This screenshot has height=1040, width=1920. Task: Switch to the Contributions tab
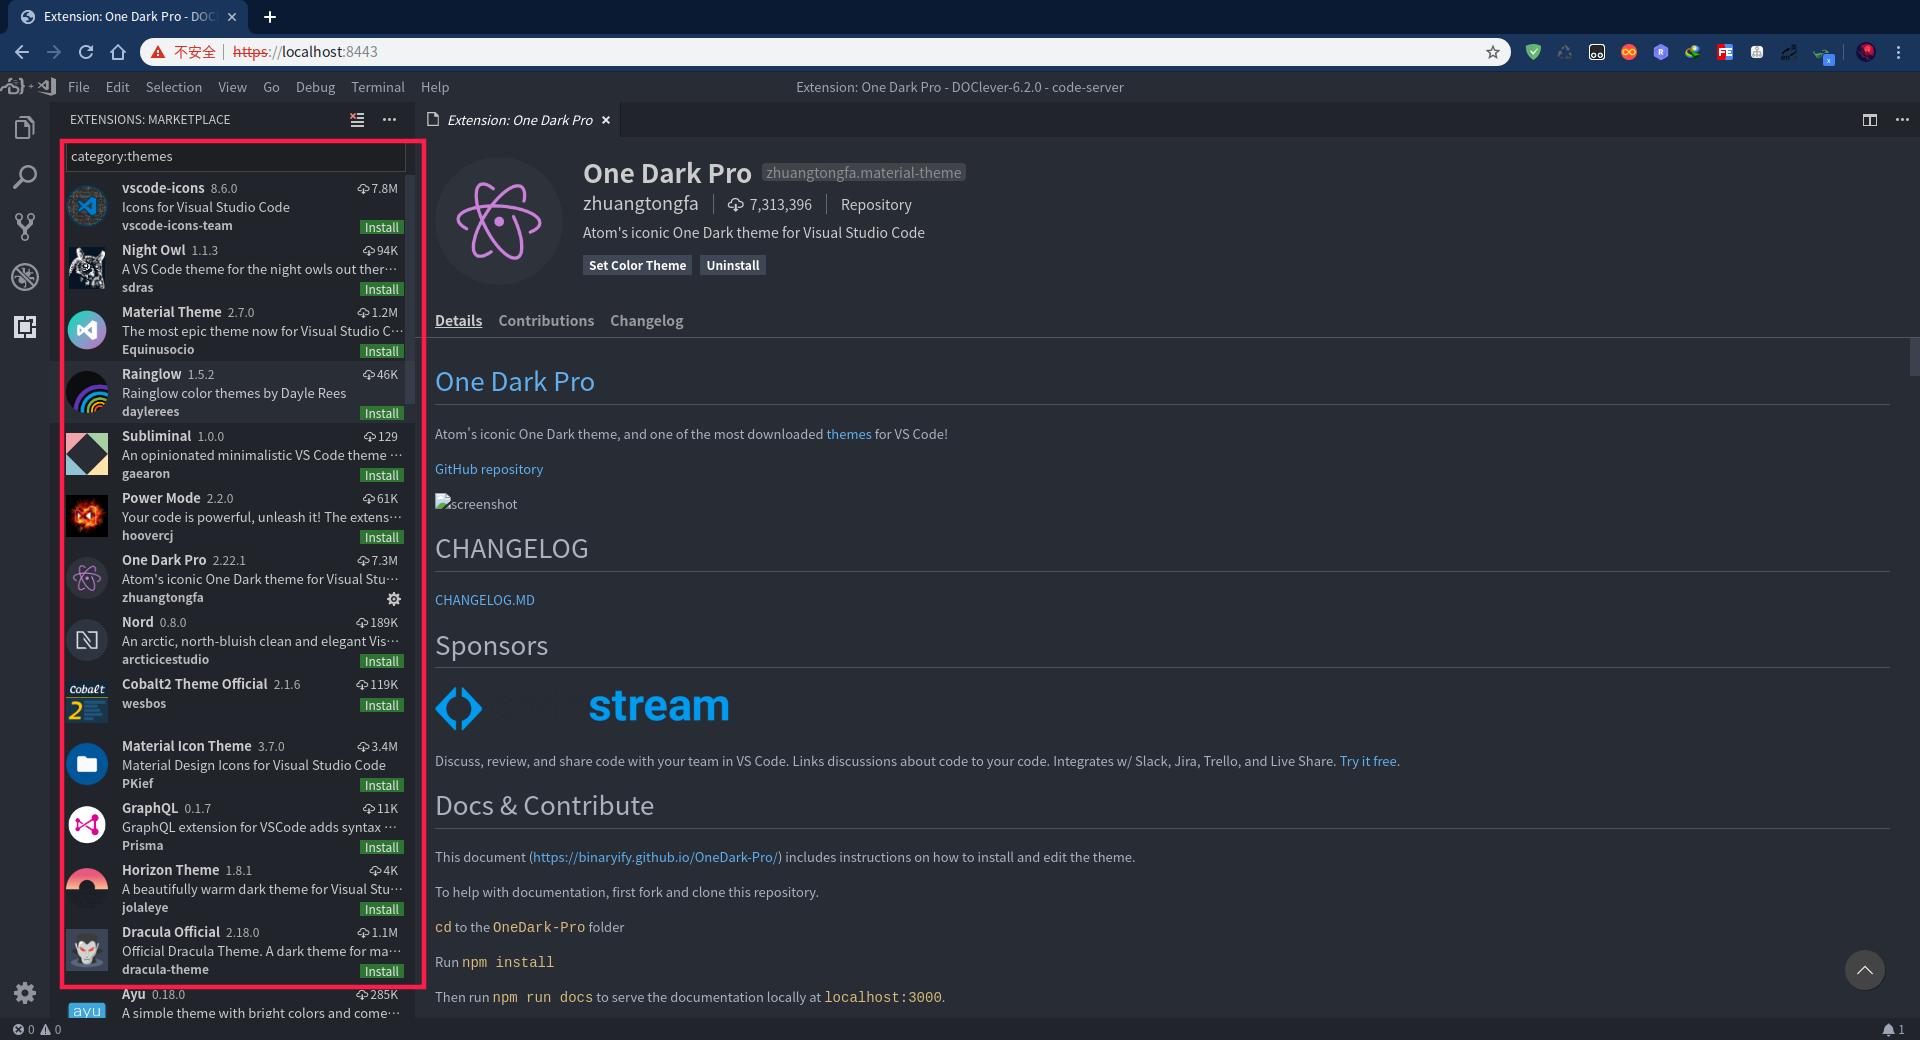click(x=545, y=321)
